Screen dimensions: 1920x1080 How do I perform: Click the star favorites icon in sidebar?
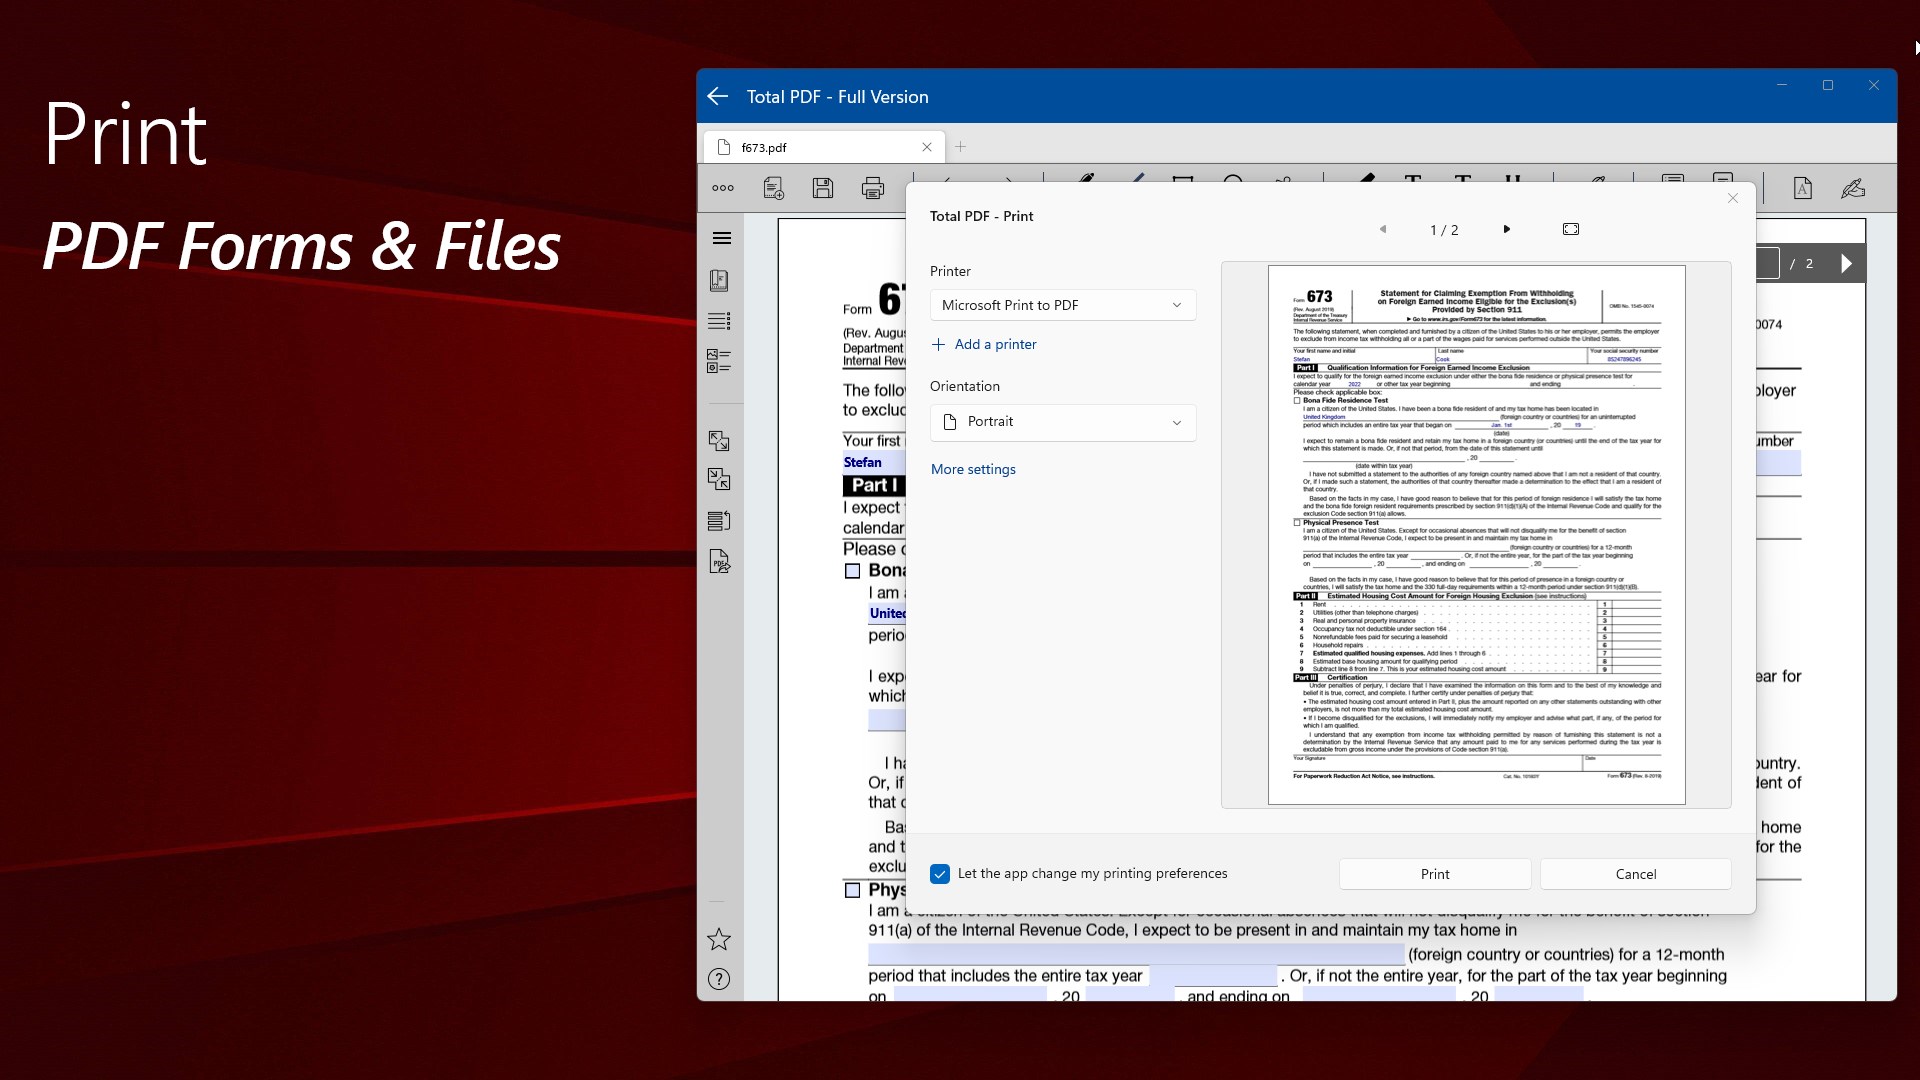tap(719, 939)
